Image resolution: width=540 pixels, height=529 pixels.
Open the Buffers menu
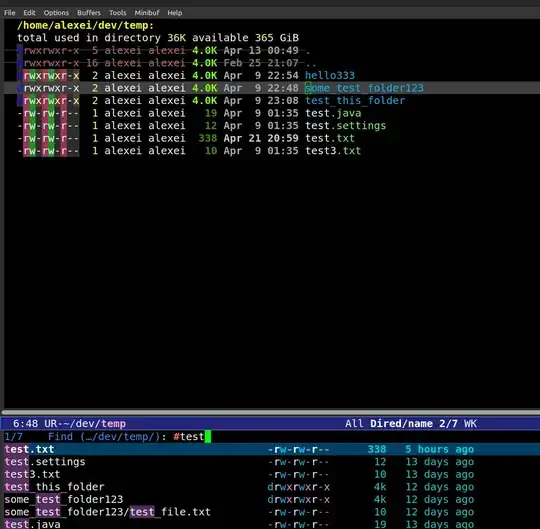pyautogui.click(x=89, y=13)
